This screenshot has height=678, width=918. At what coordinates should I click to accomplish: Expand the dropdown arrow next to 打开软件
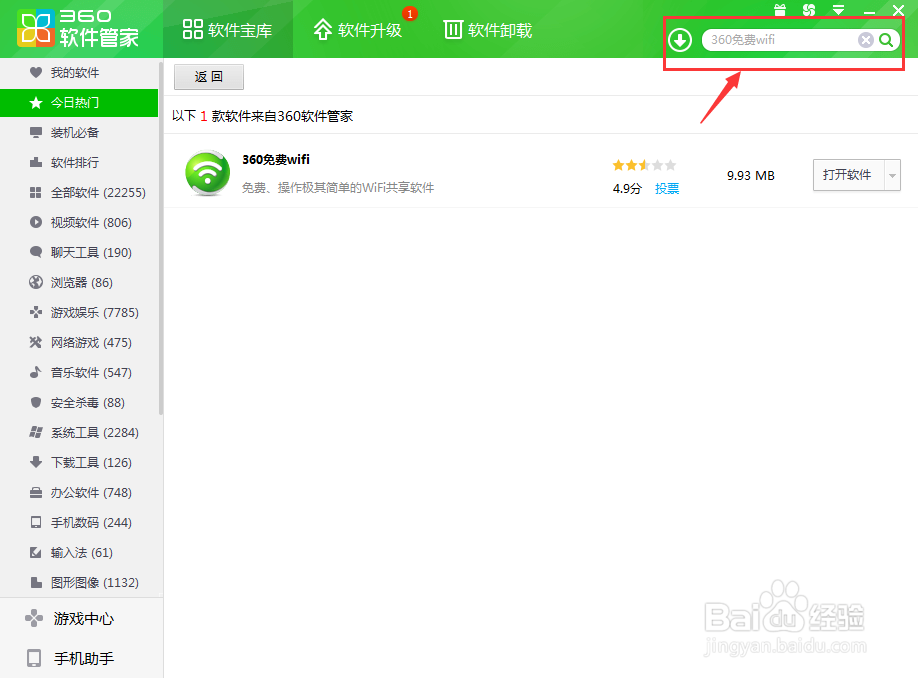[x=892, y=175]
